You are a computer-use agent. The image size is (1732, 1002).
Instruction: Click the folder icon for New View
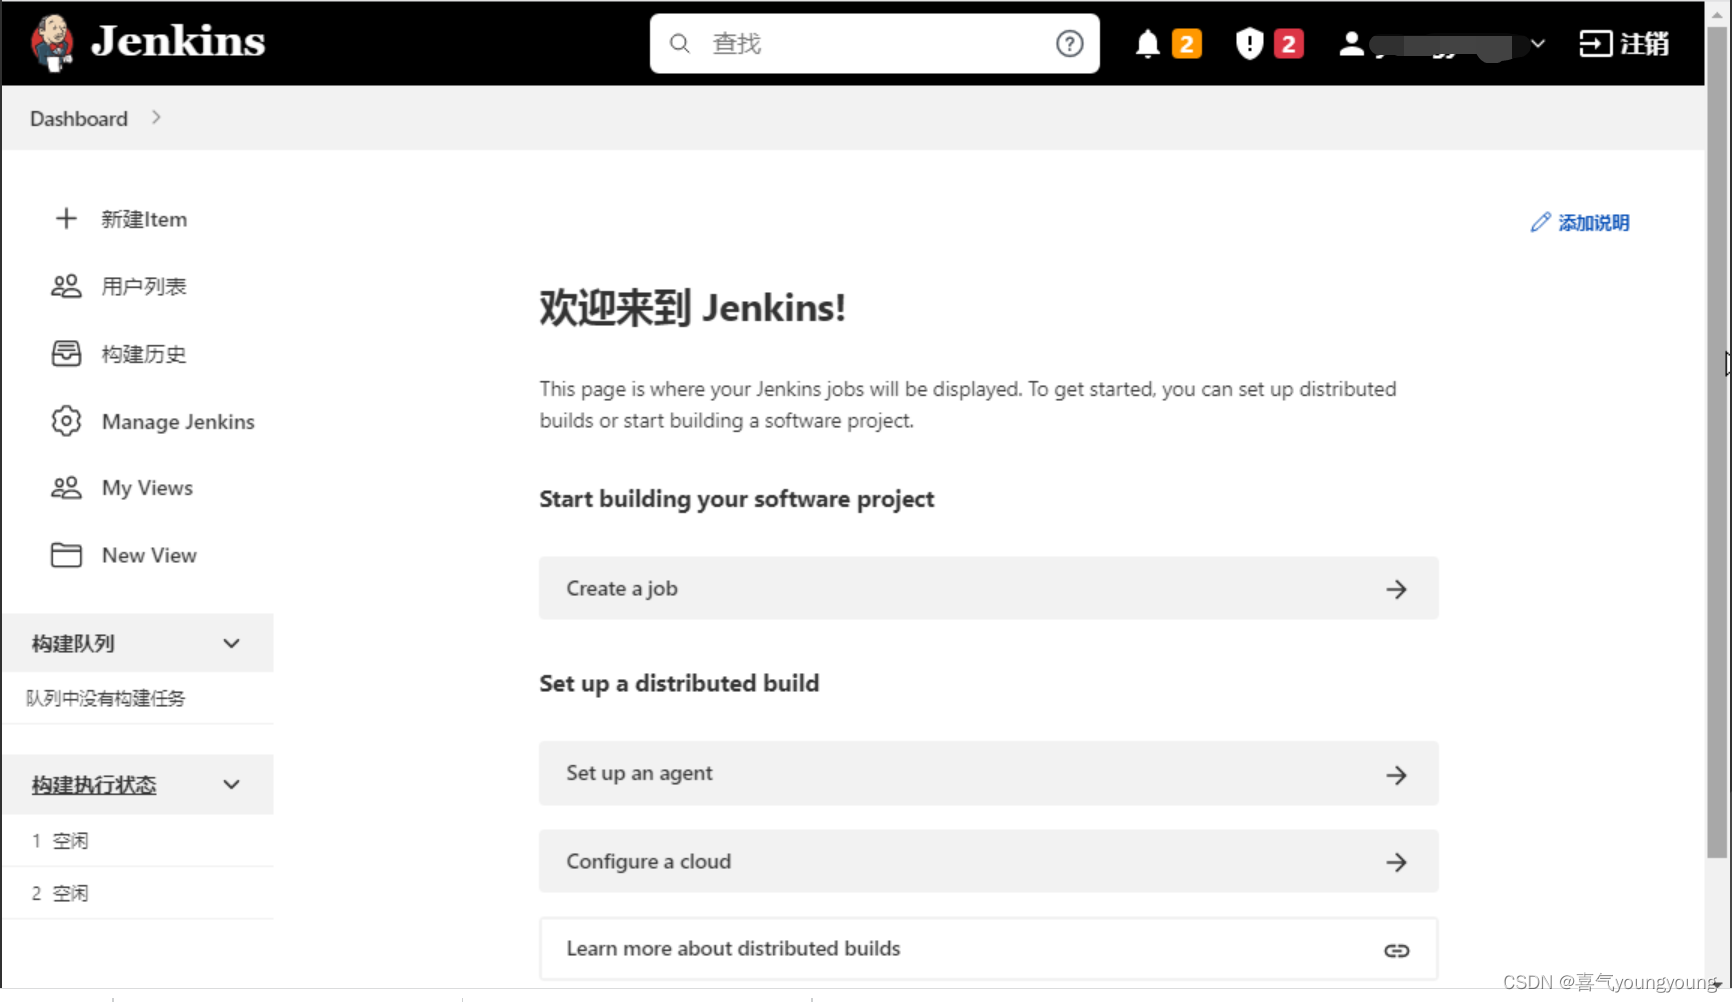point(66,555)
